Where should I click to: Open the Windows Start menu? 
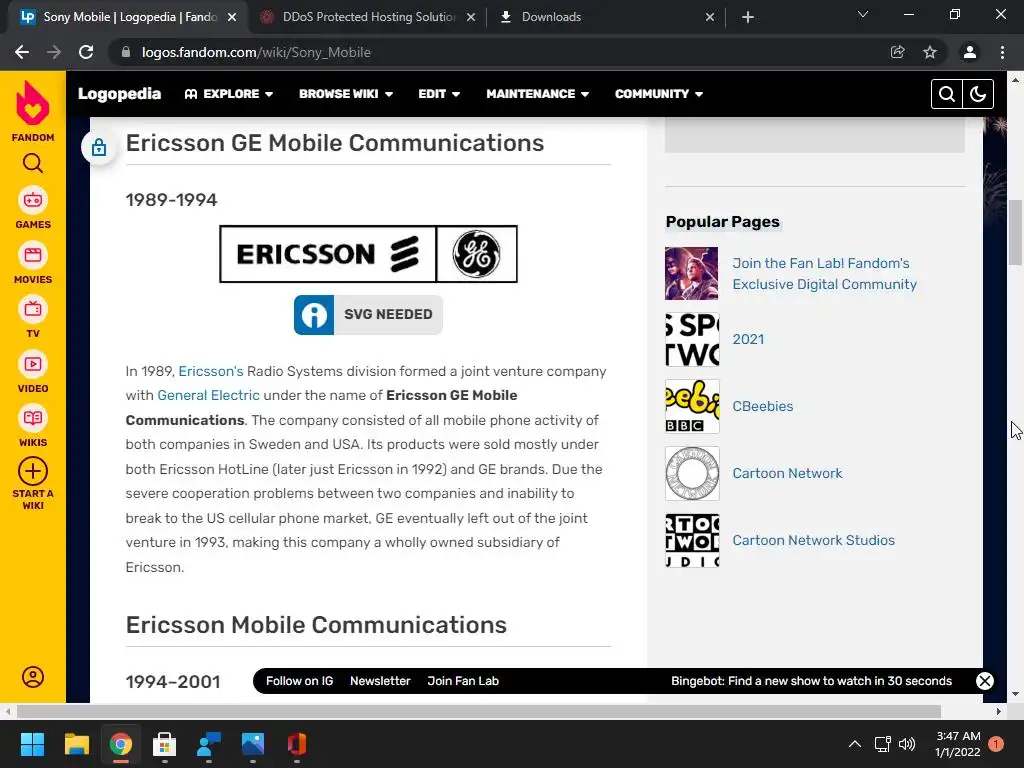click(32, 744)
